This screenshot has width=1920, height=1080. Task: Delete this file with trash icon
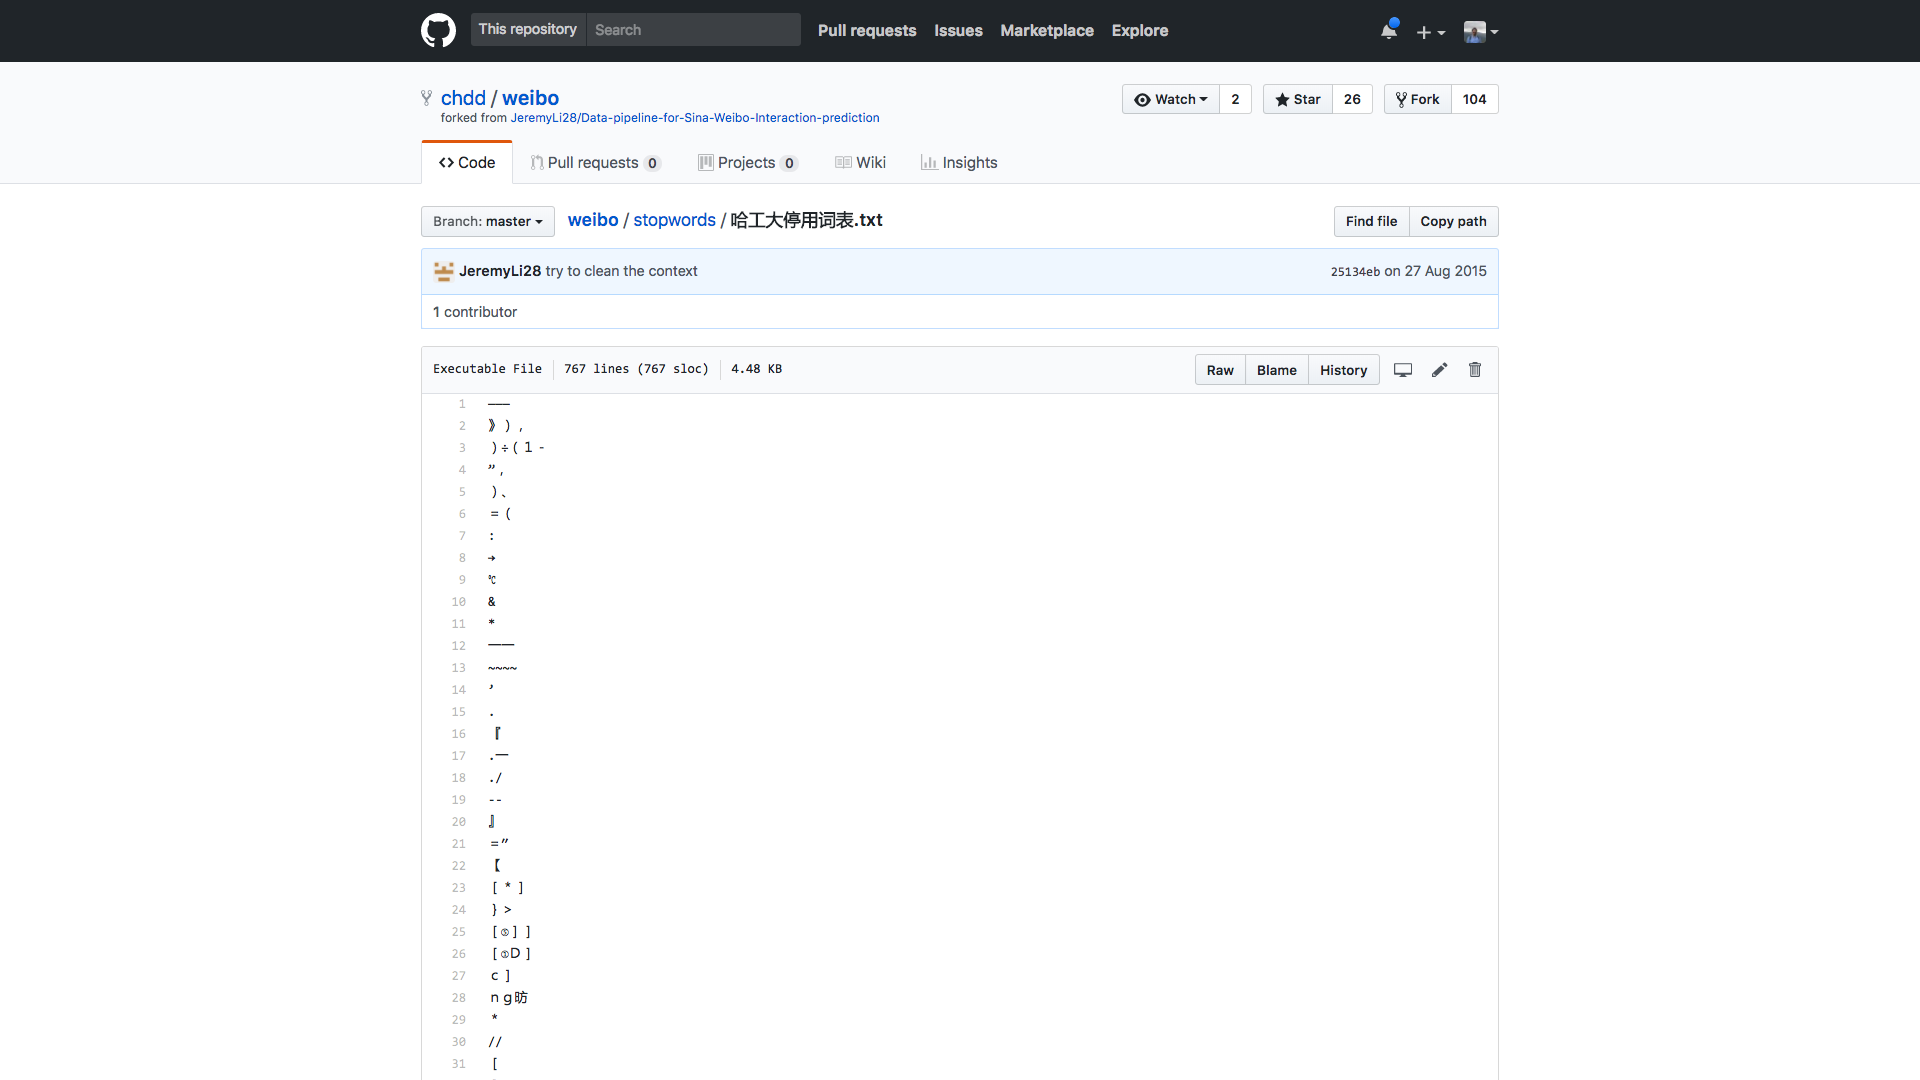click(x=1475, y=370)
